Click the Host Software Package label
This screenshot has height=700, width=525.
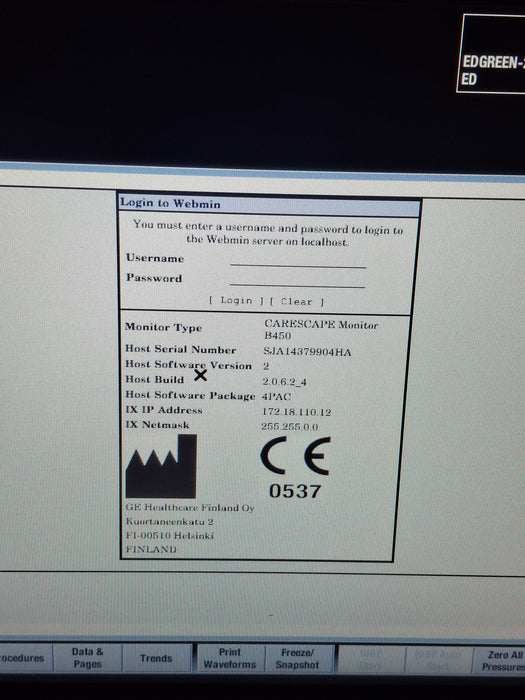tap(190, 395)
